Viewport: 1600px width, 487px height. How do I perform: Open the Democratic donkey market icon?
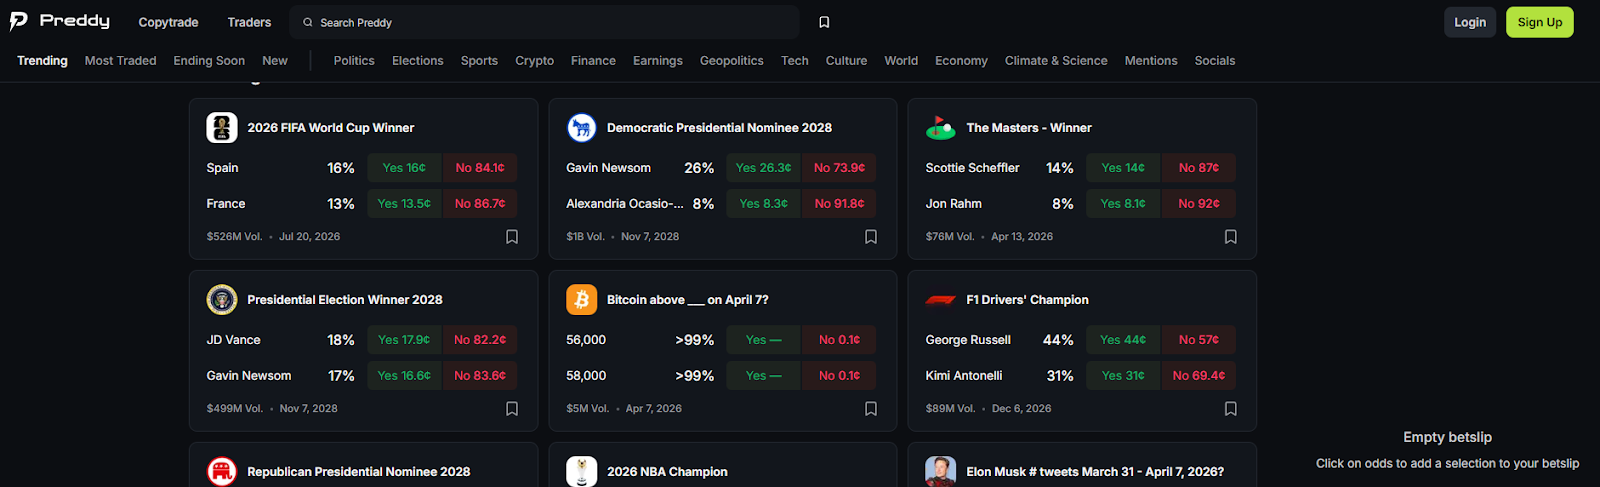pos(582,128)
